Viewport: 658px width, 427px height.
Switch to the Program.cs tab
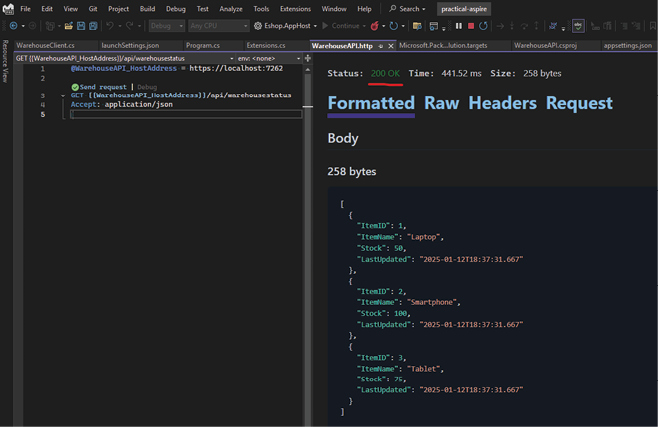202,45
